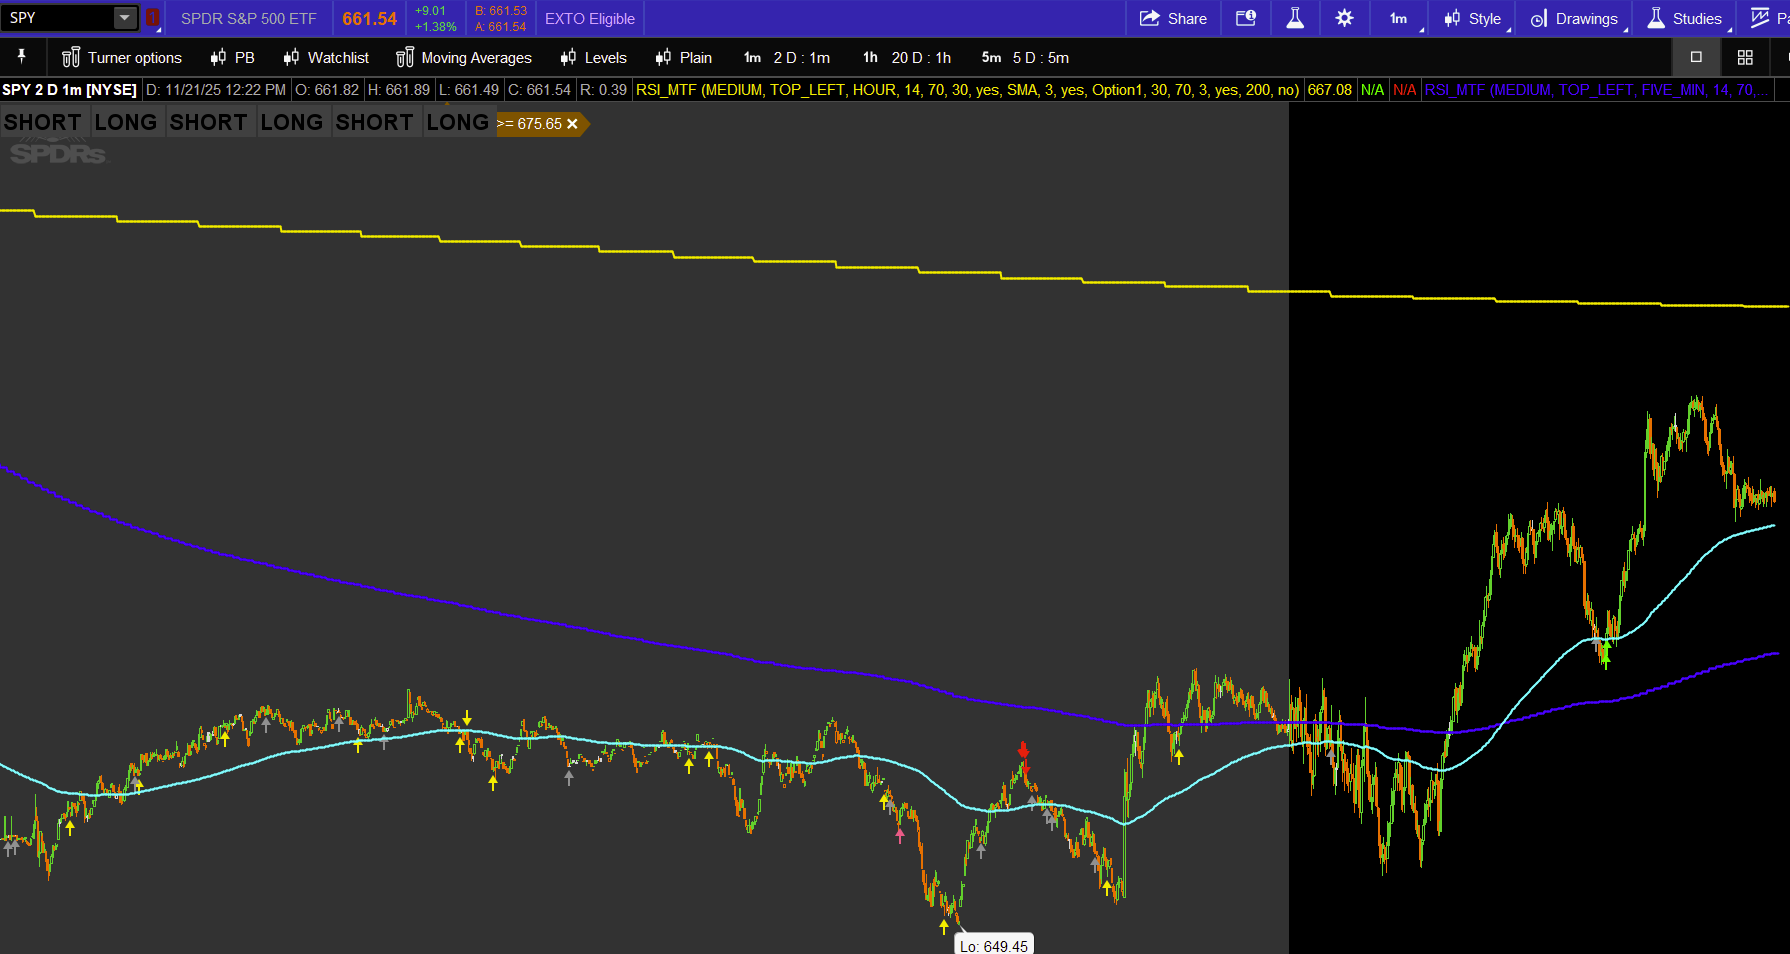
Task: Click the Share chart button
Action: [x=1173, y=18]
